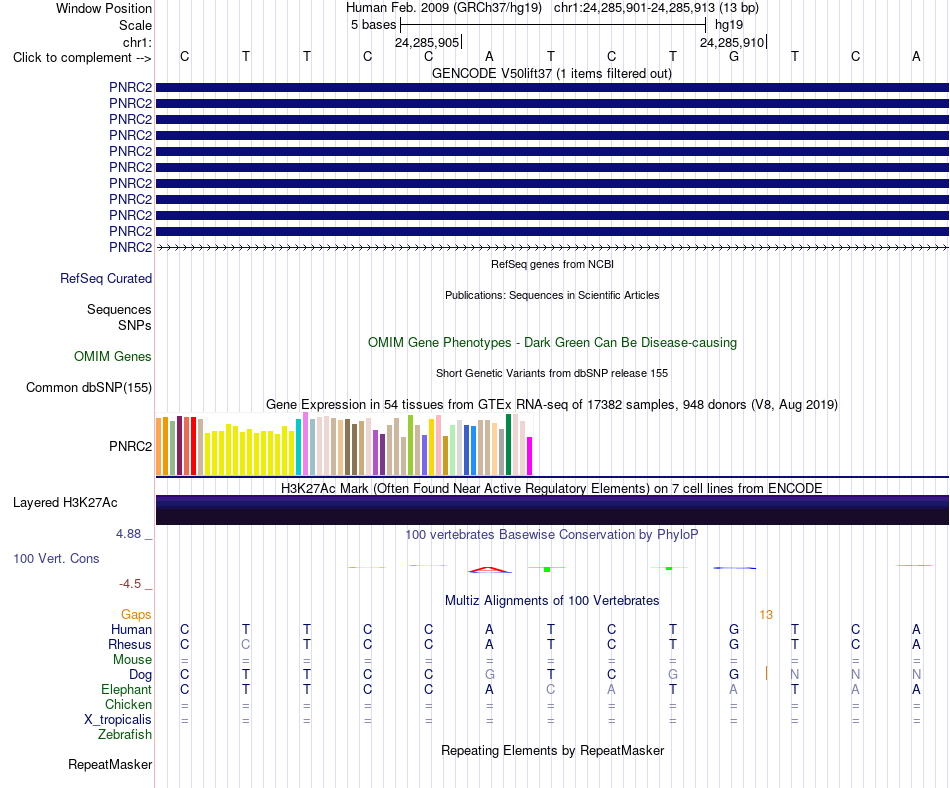Click the 'Scale' label

pyautogui.click(x=135, y=25)
